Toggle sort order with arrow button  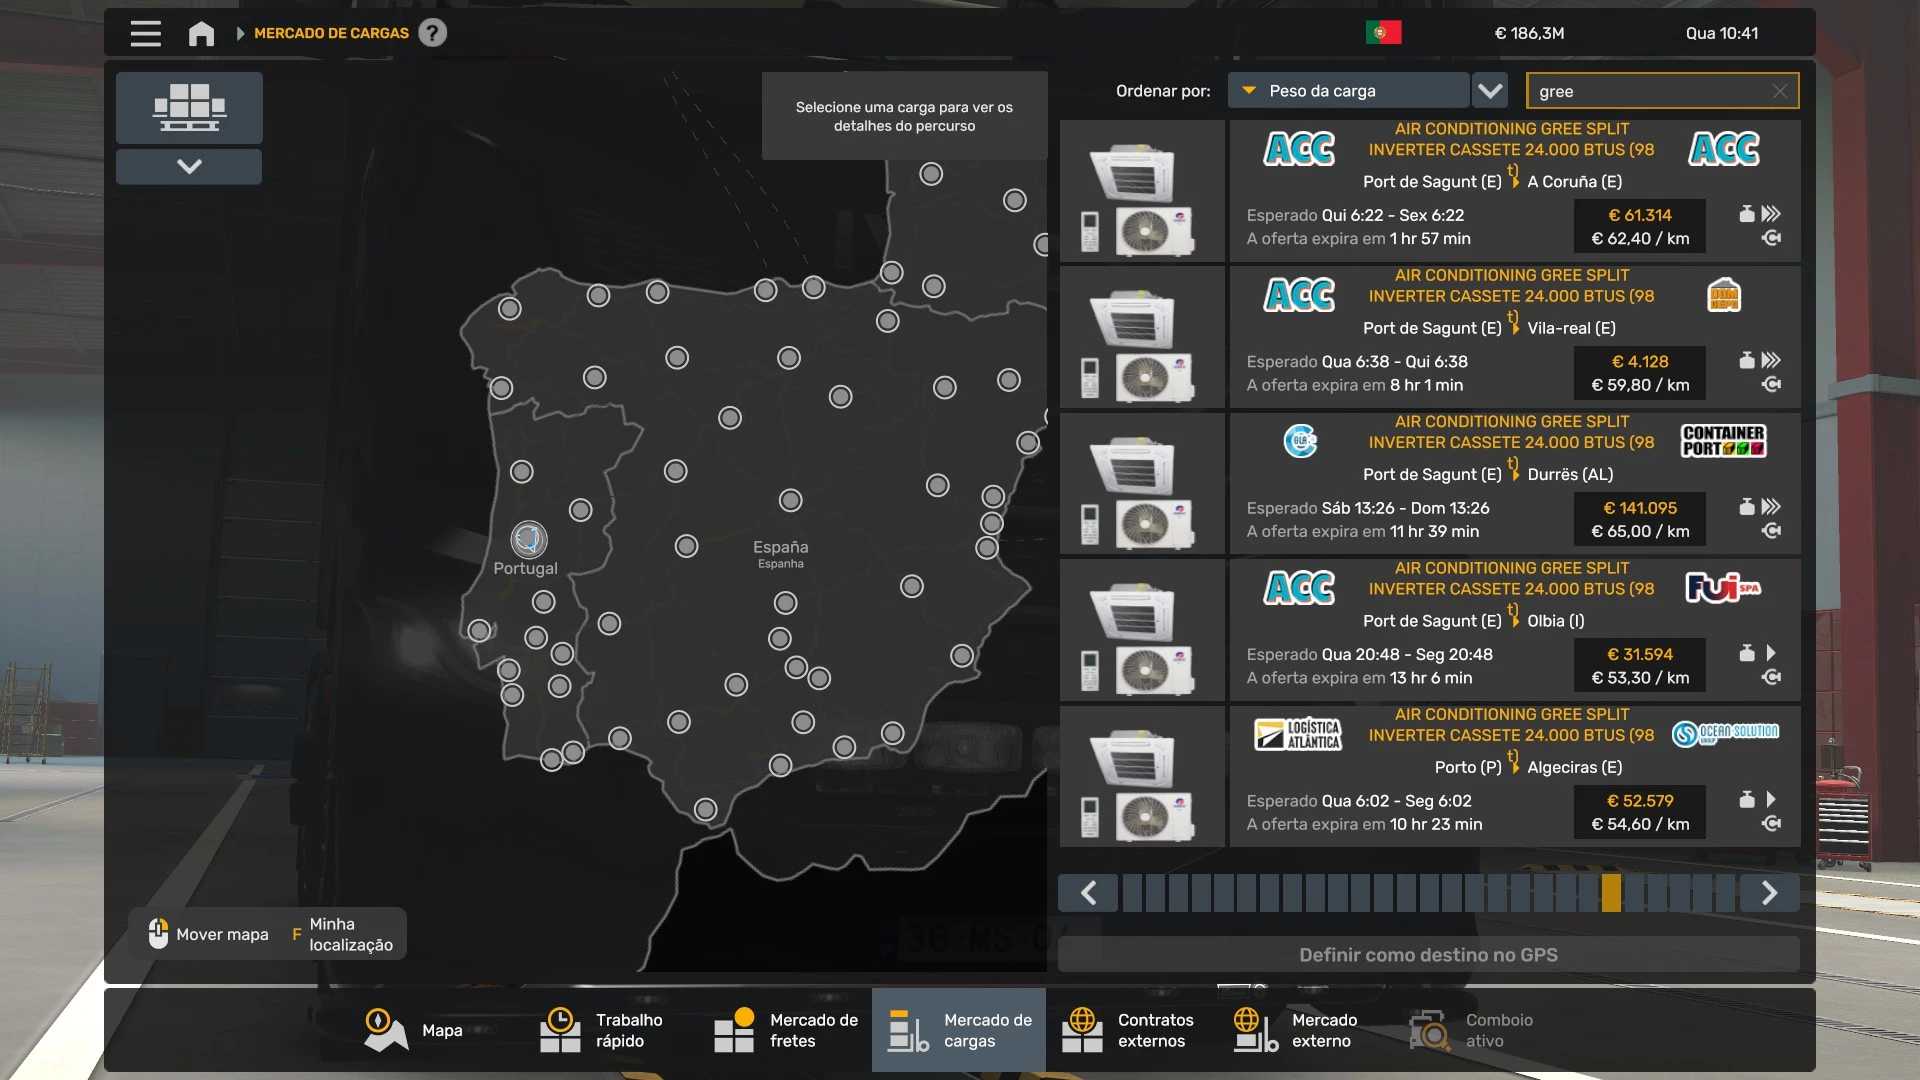[x=1490, y=91]
